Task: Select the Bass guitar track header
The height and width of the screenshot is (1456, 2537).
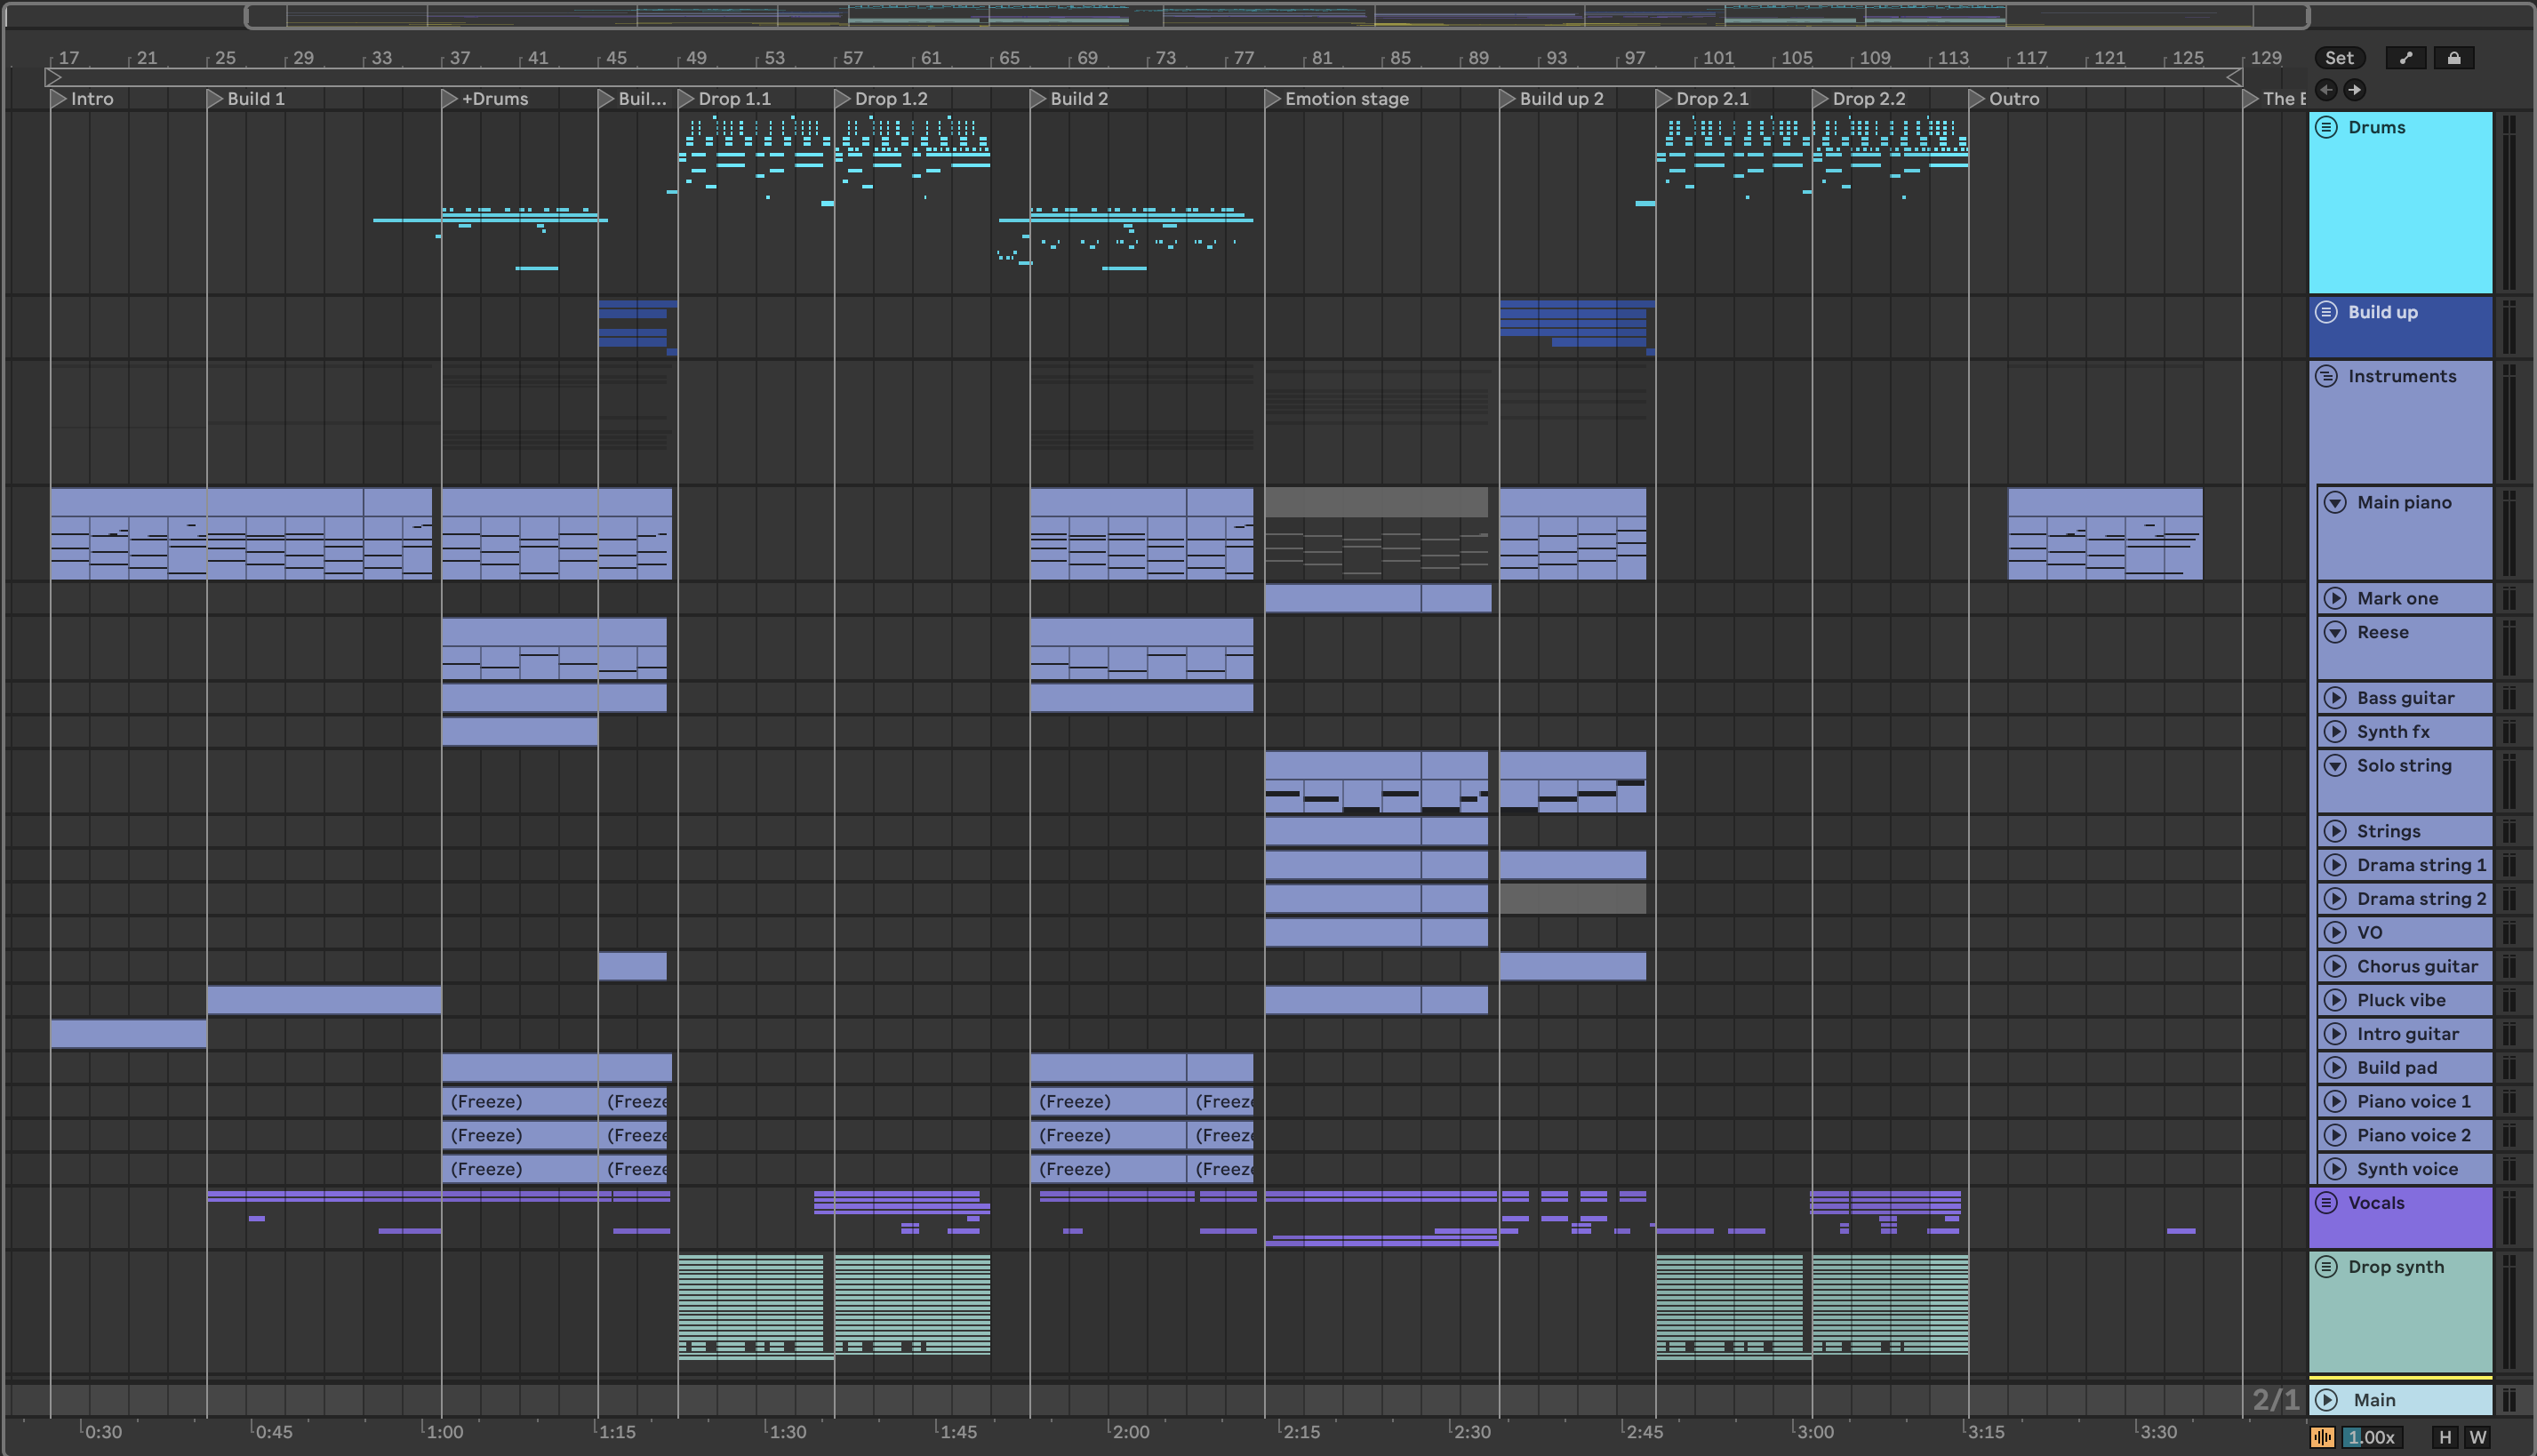Action: point(2405,698)
